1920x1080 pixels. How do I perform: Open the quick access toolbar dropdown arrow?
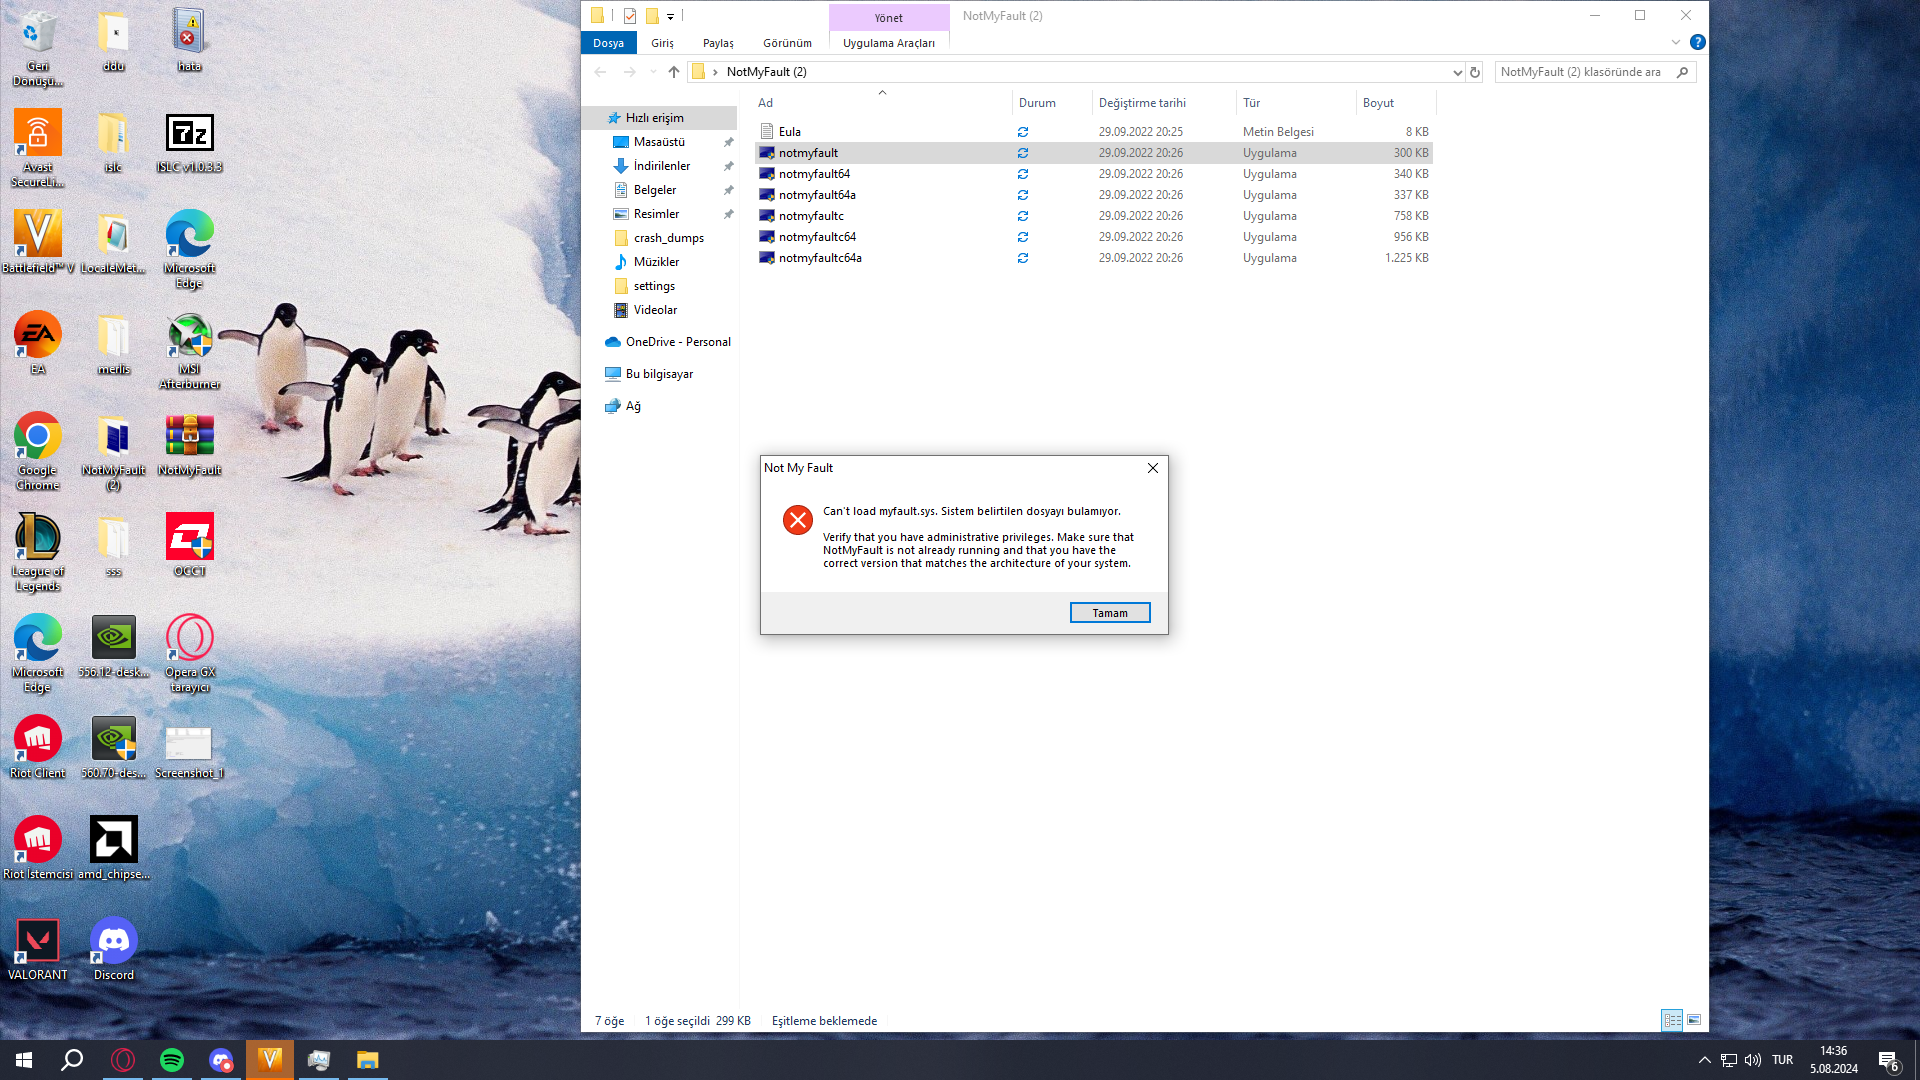coord(671,16)
